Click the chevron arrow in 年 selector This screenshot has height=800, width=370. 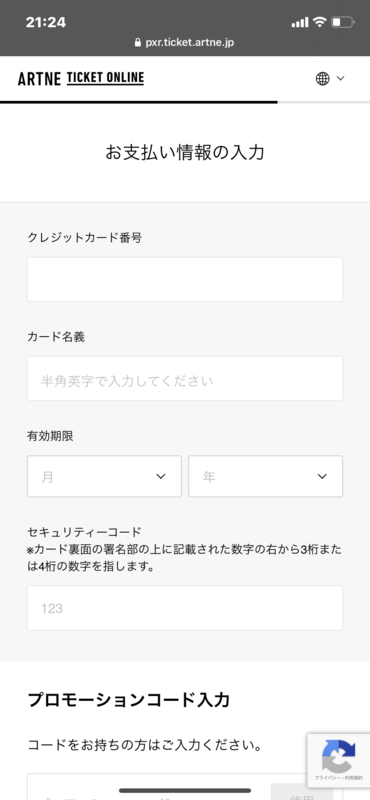pyautogui.click(x=322, y=477)
